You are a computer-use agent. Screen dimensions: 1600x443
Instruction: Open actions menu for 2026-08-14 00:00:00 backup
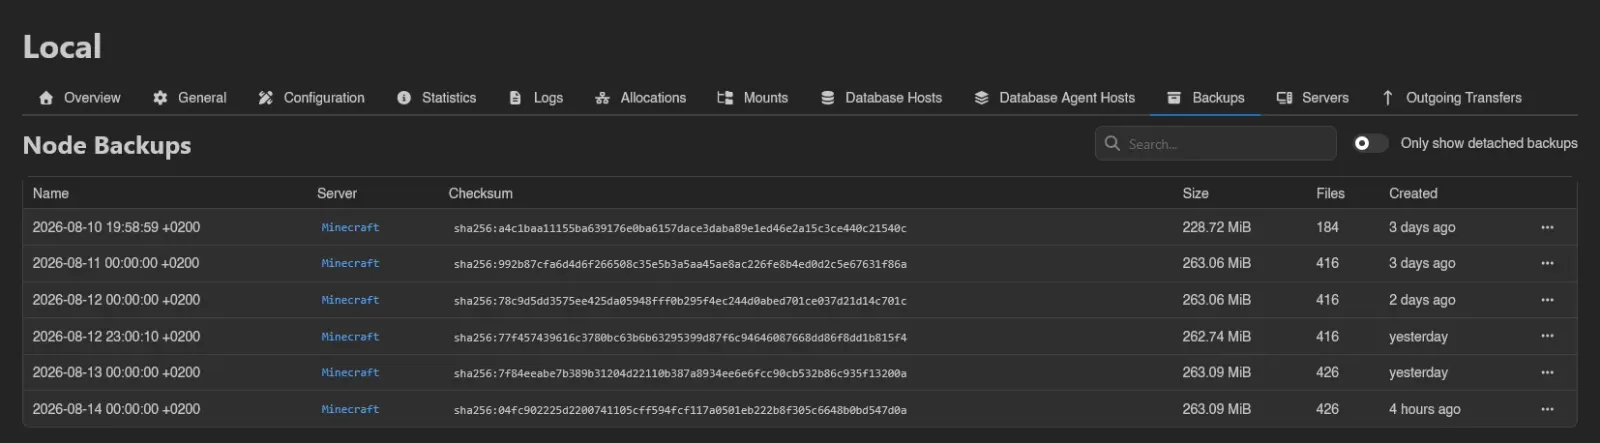(1547, 409)
